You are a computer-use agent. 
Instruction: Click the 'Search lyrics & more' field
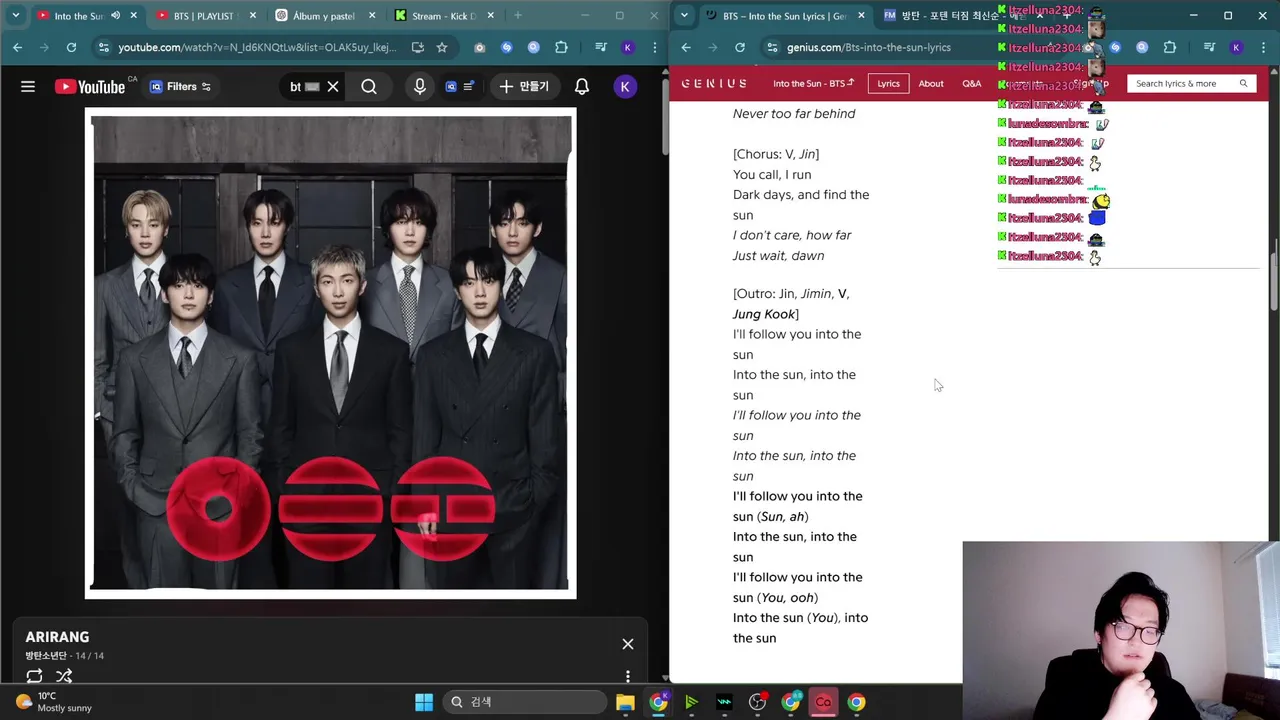click(x=1190, y=84)
